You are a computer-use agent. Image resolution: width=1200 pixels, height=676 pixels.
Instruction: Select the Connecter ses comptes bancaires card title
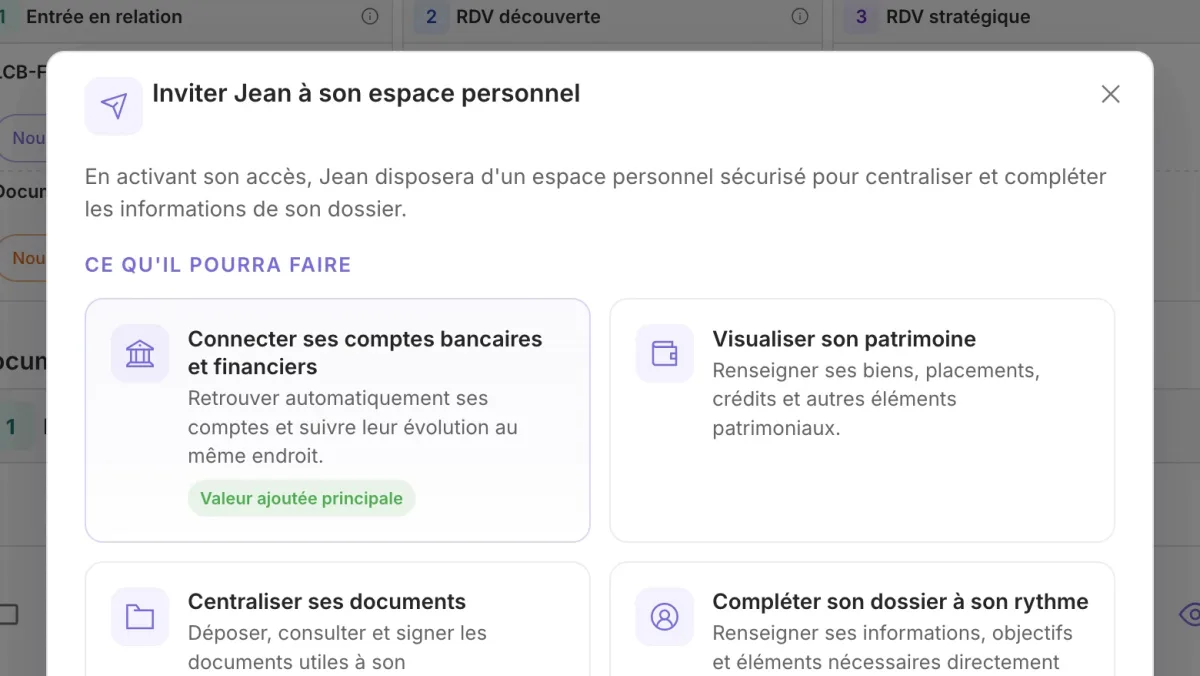(x=365, y=353)
